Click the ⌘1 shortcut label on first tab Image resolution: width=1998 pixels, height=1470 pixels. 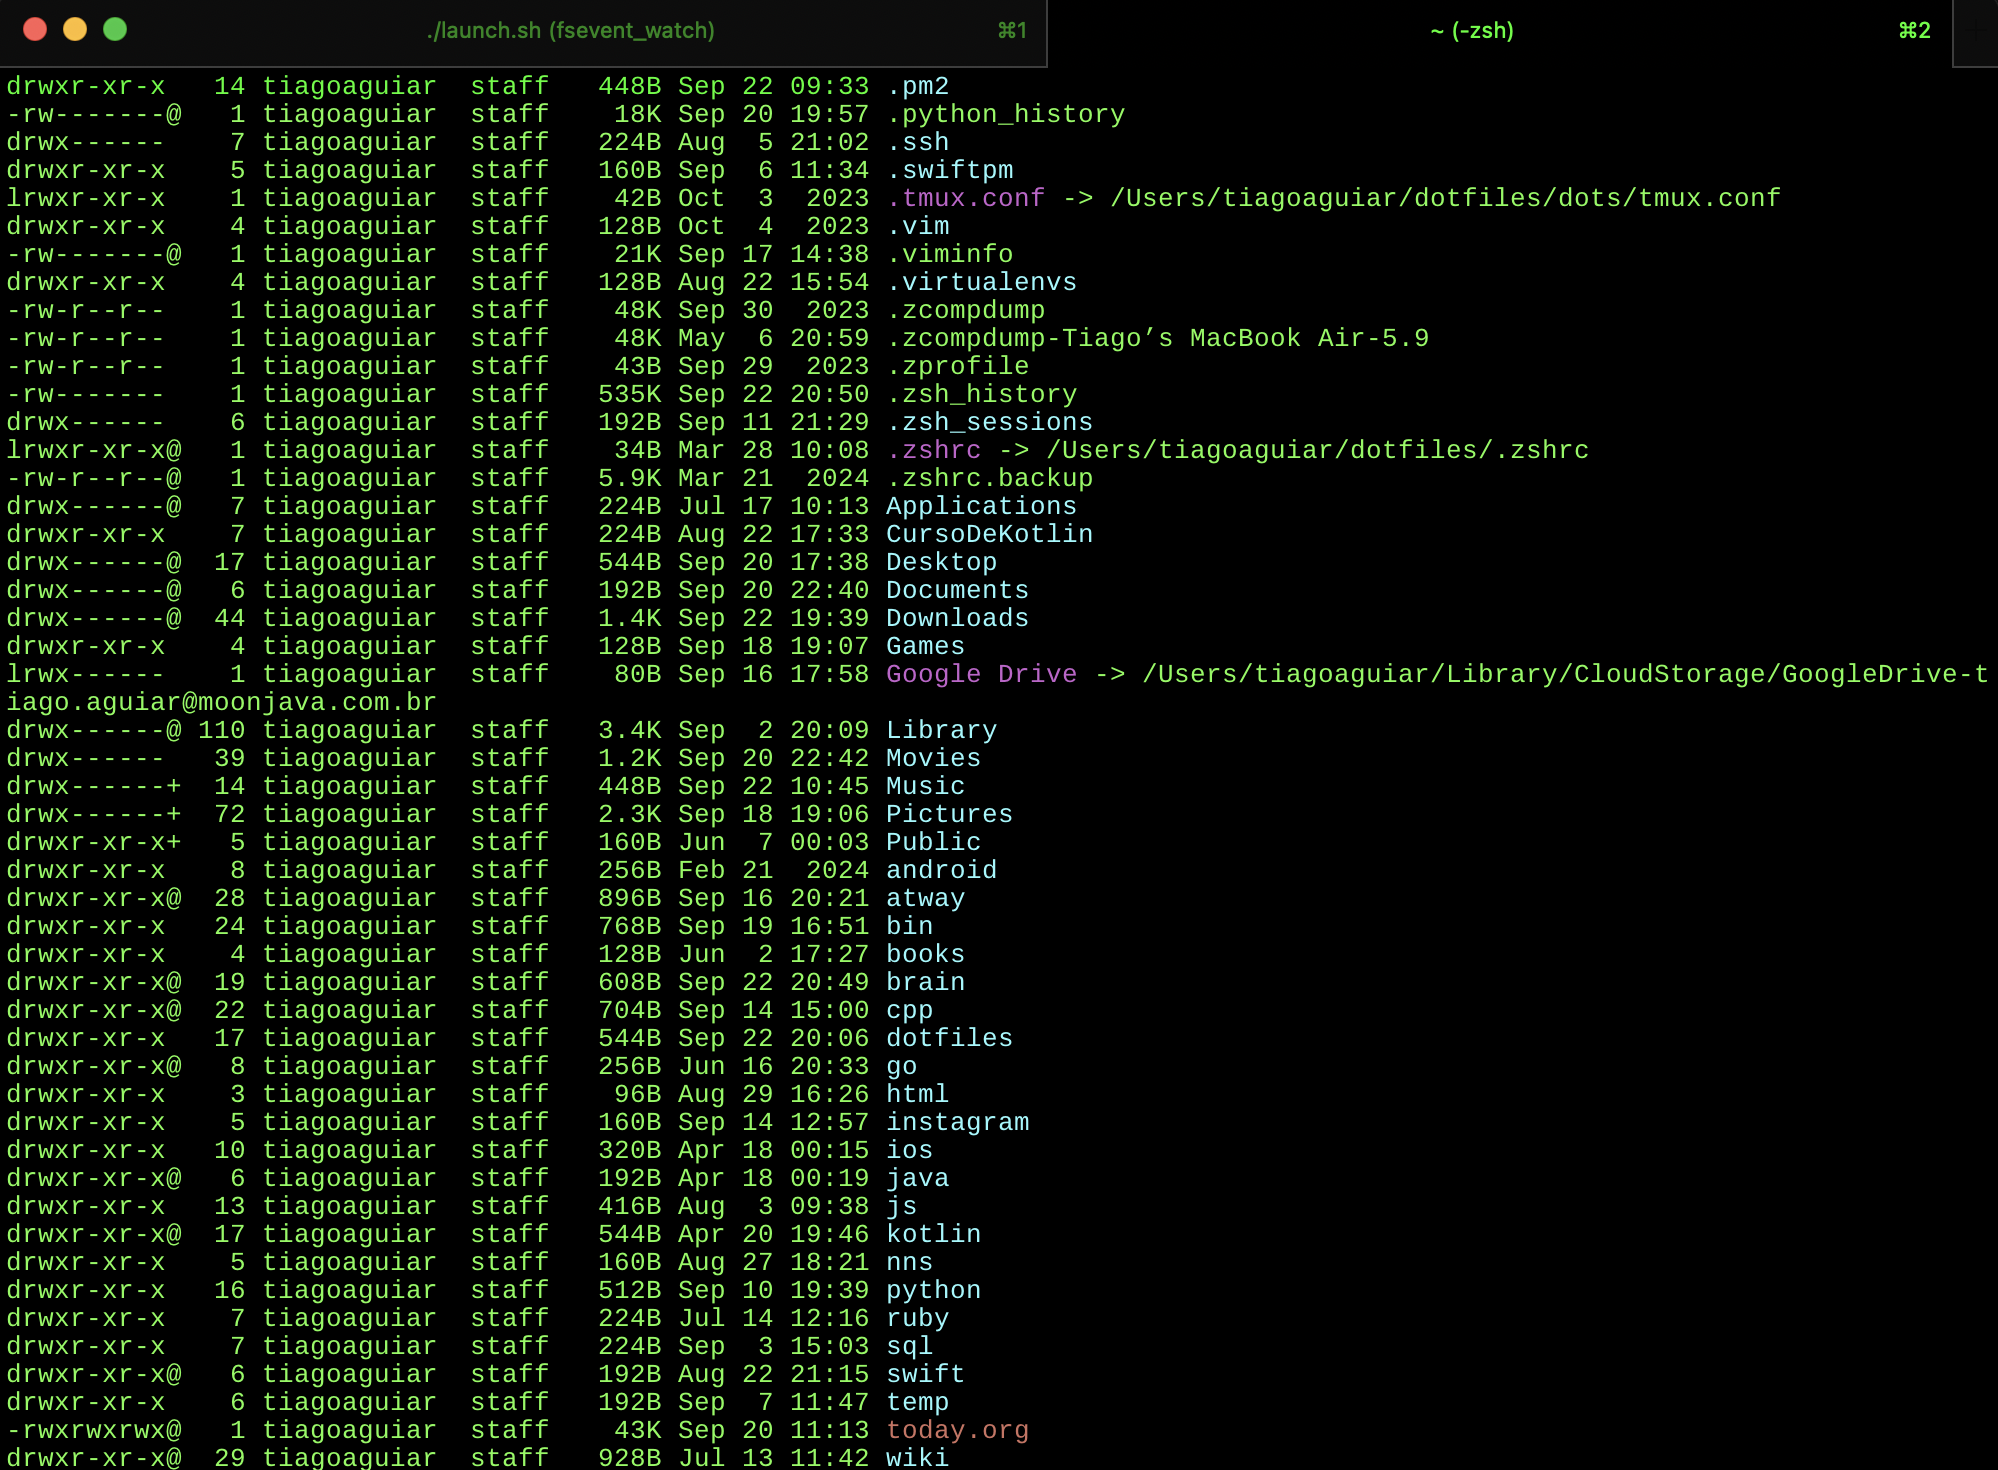coord(1012,31)
